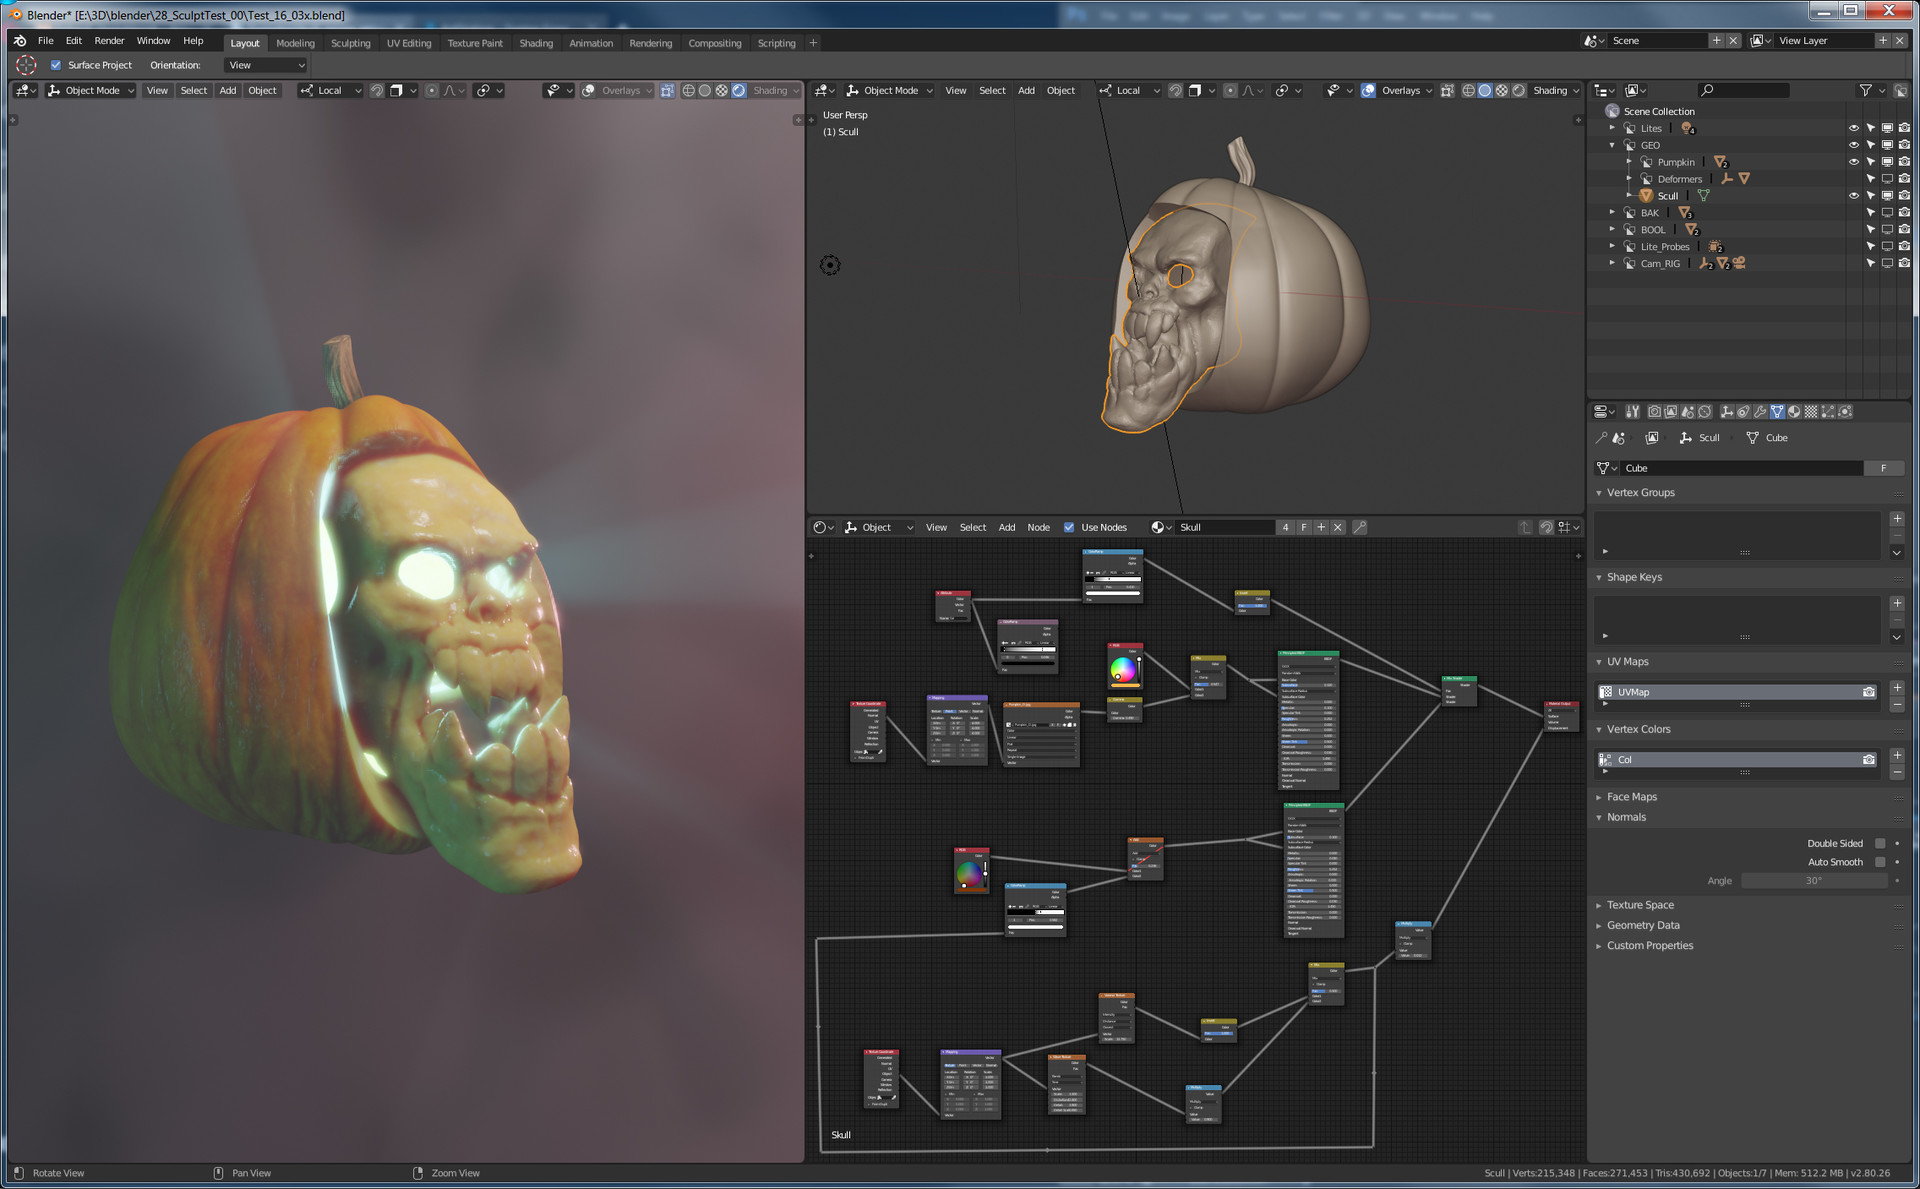Open the Material properties tab

pos(1794,411)
